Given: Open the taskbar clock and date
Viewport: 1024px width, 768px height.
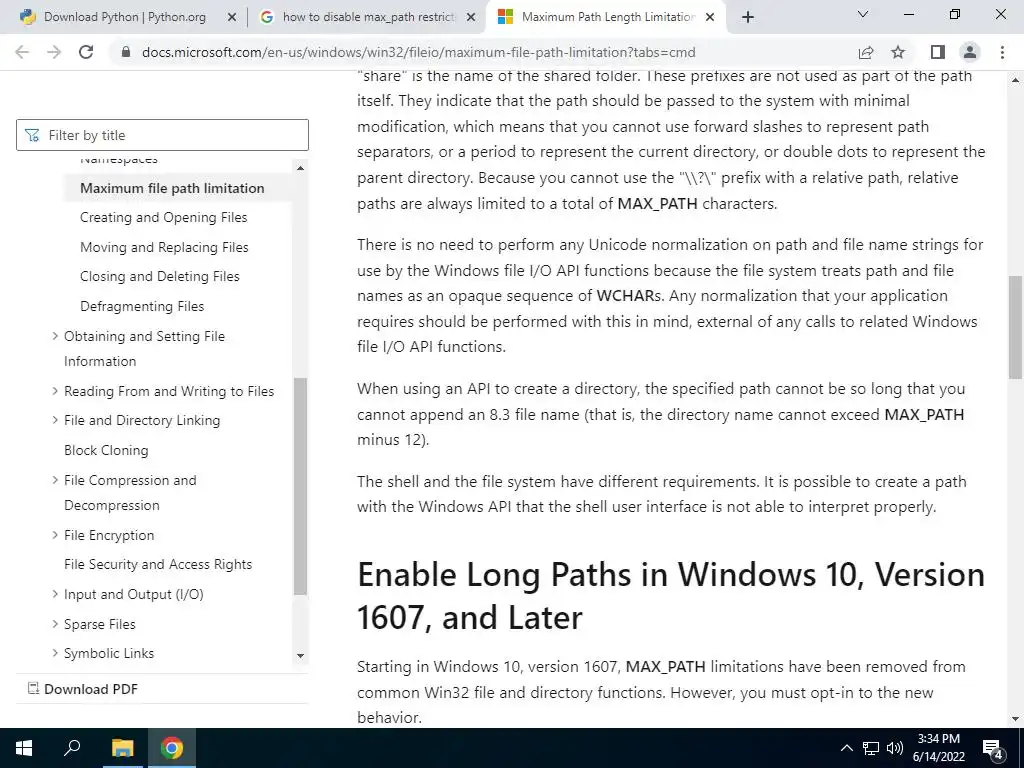Looking at the screenshot, I should pyautogui.click(x=938, y=748).
